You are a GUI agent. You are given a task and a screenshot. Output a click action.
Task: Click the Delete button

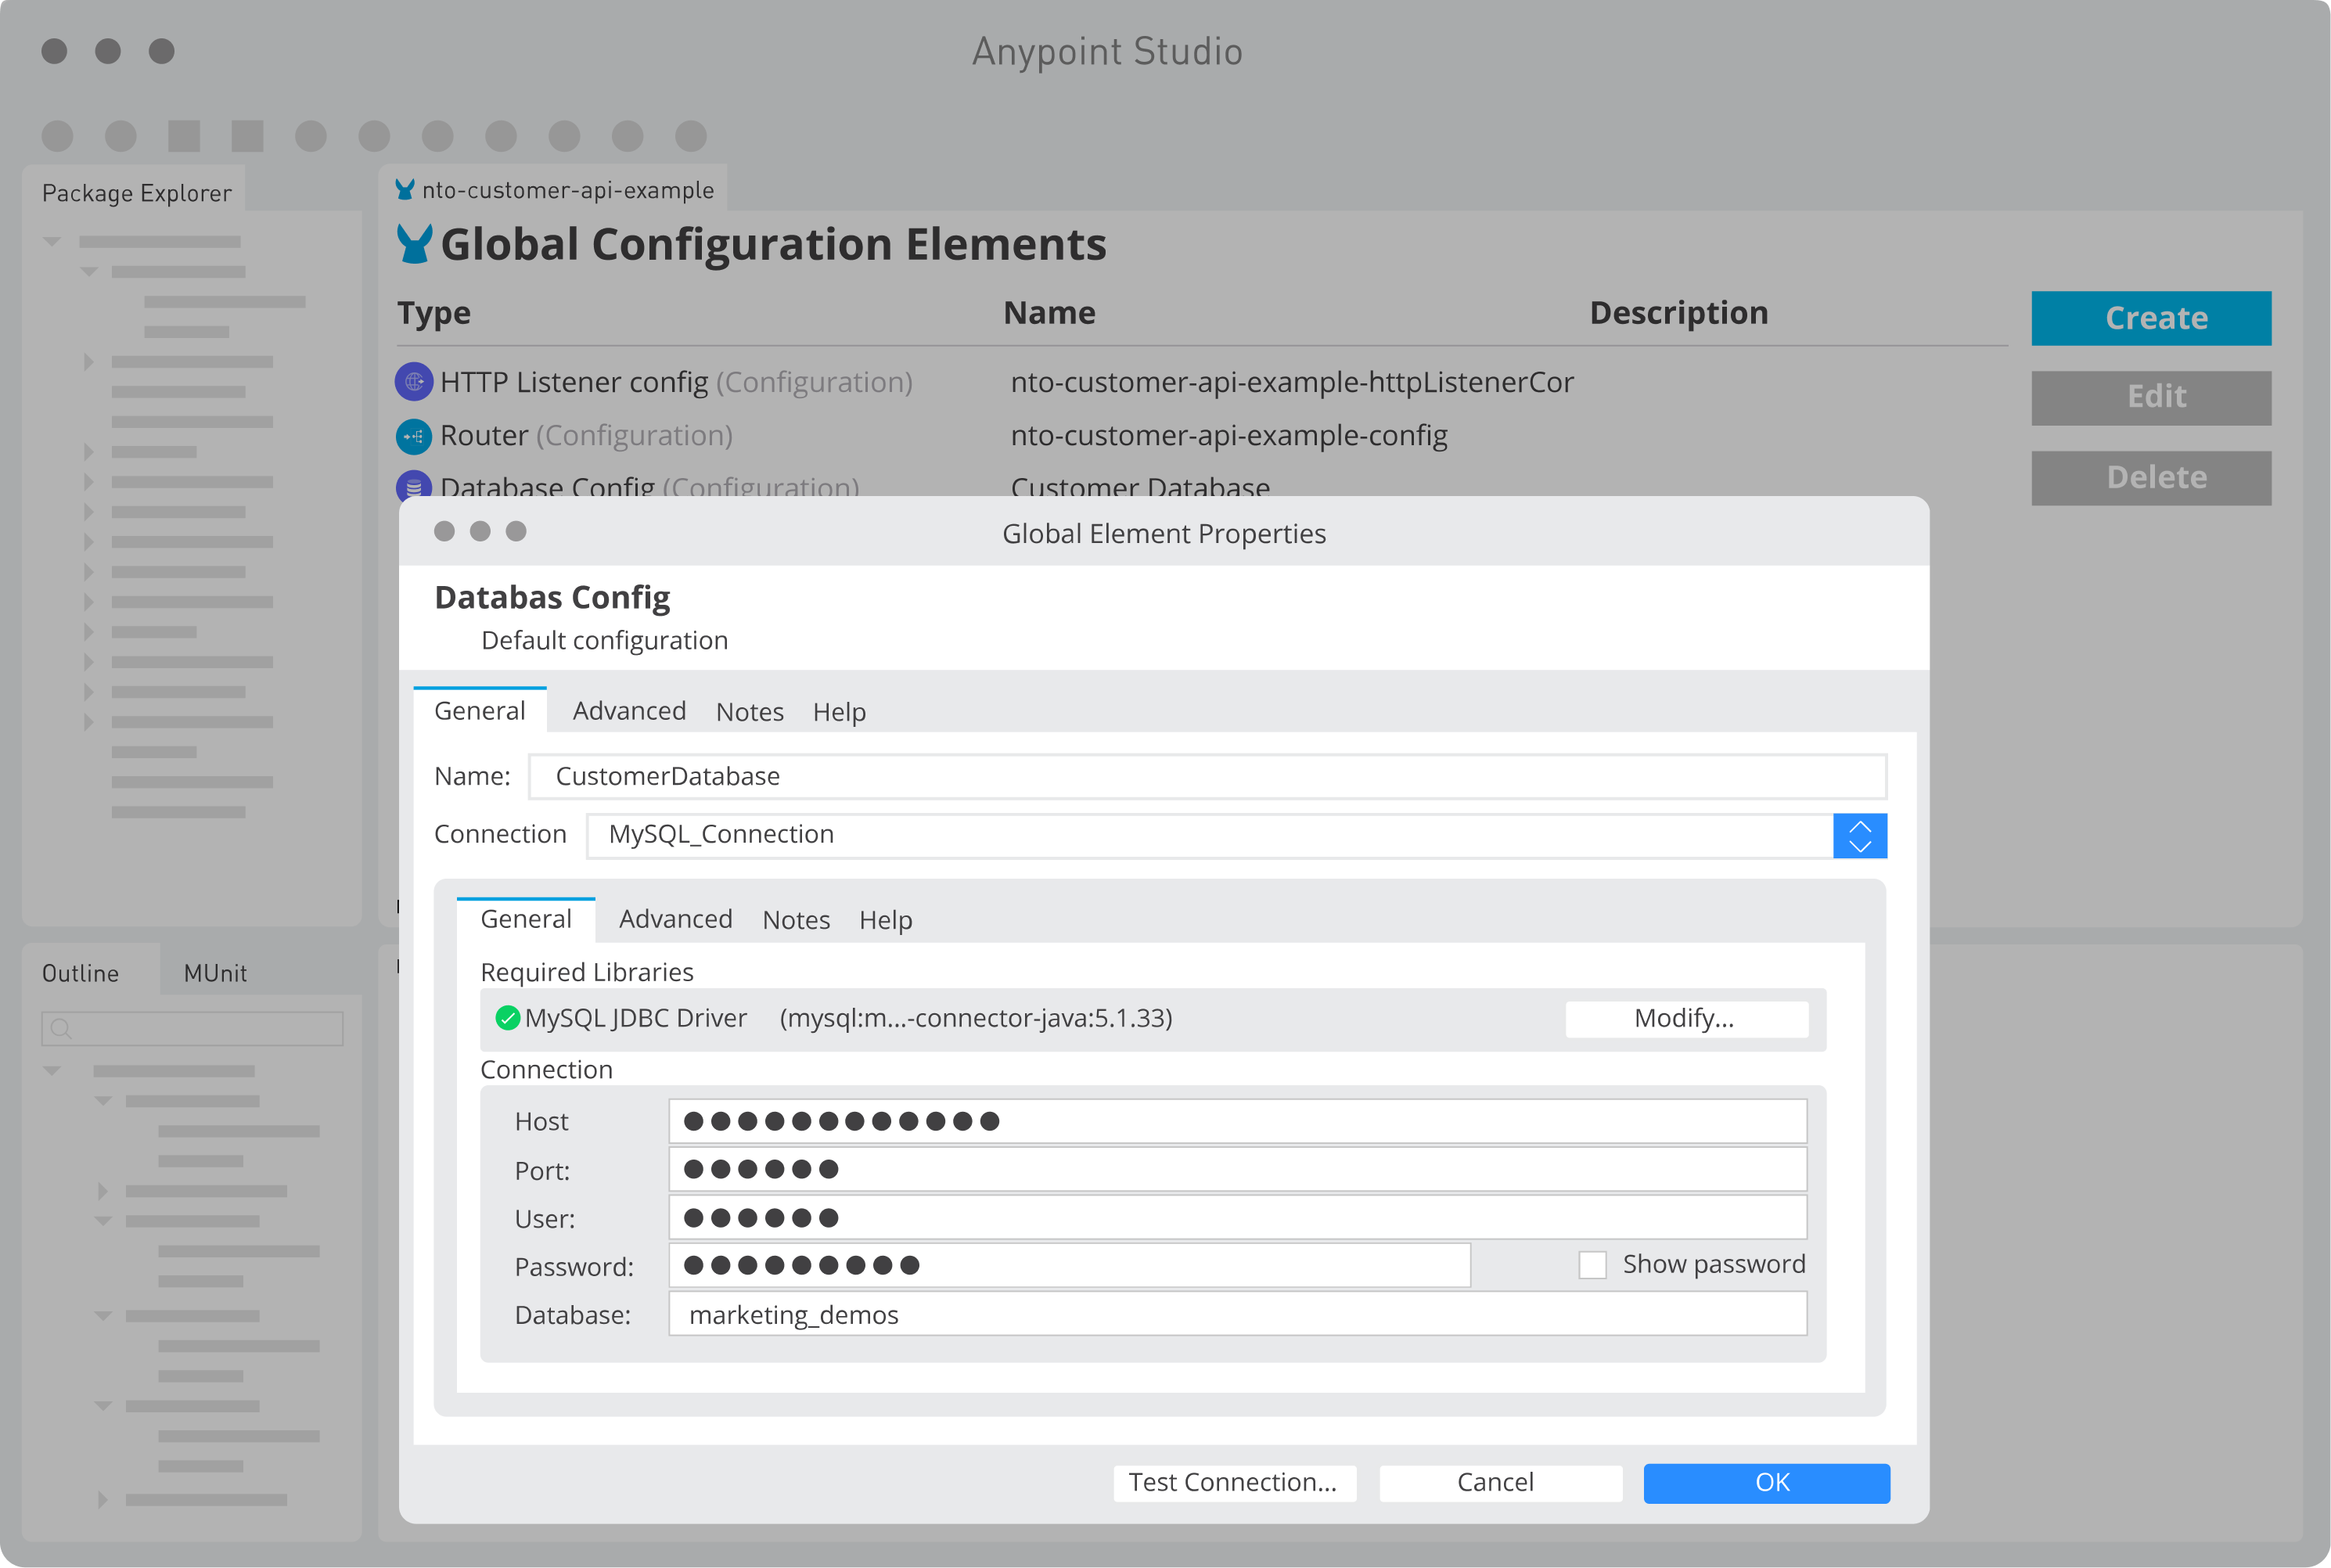coord(2151,477)
